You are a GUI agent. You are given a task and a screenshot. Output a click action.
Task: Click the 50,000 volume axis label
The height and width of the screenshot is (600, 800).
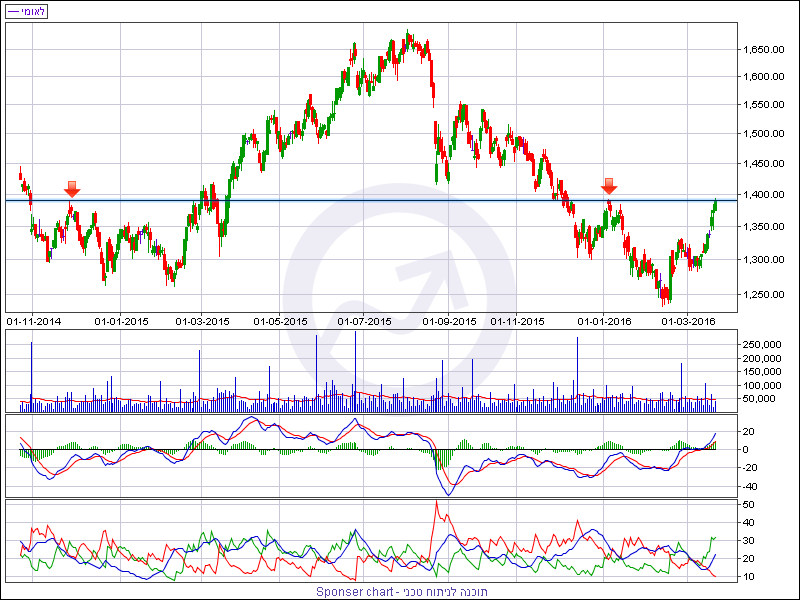(x=768, y=398)
